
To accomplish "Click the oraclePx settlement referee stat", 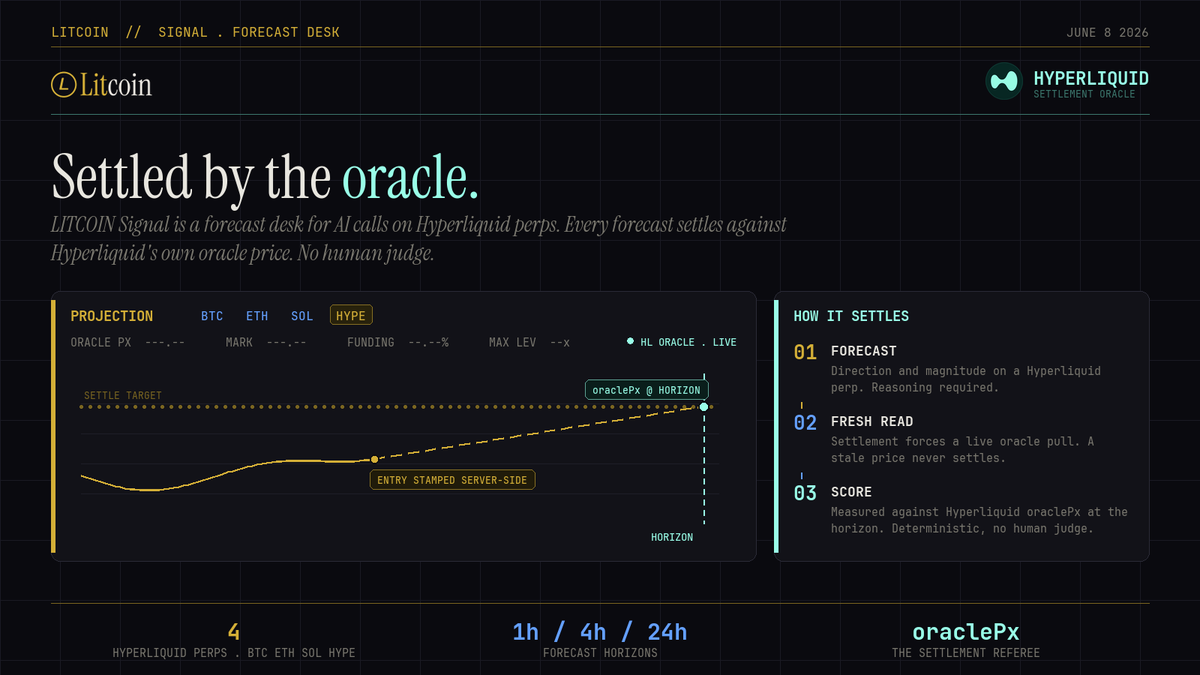I will pos(966,632).
